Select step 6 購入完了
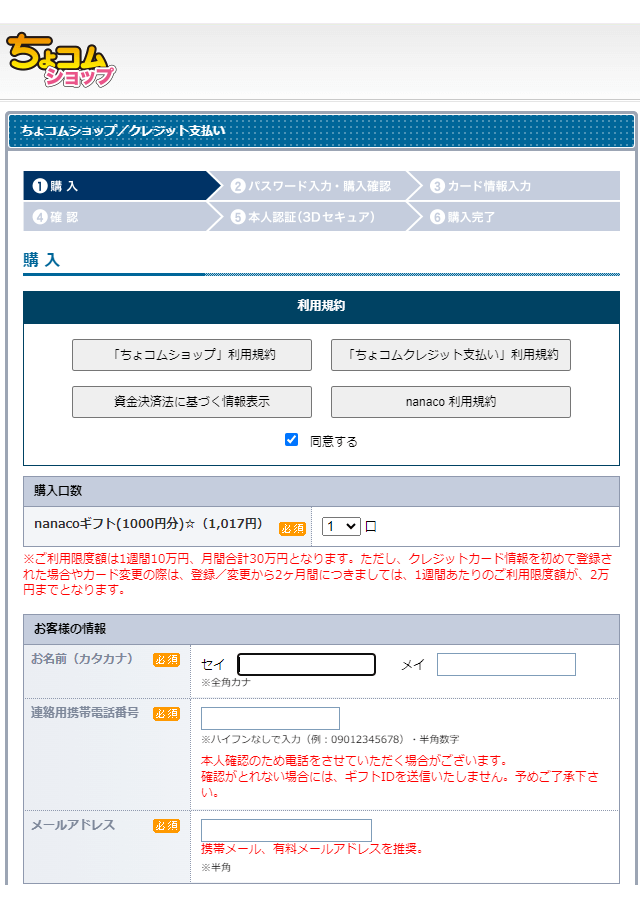This screenshot has width=640, height=910. [x=514, y=216]
